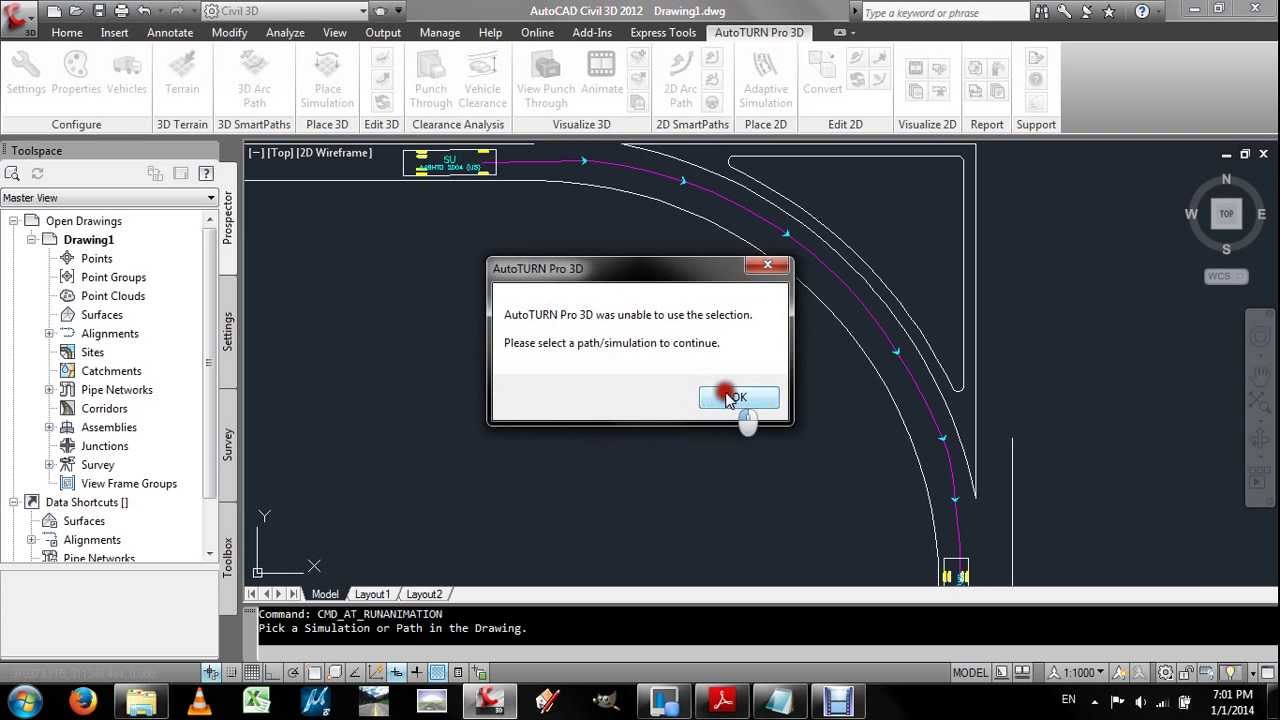Select Point Clouds in the Prospector tree
The height and width of the screenshot is (720, 1280).
click(113, 296)
